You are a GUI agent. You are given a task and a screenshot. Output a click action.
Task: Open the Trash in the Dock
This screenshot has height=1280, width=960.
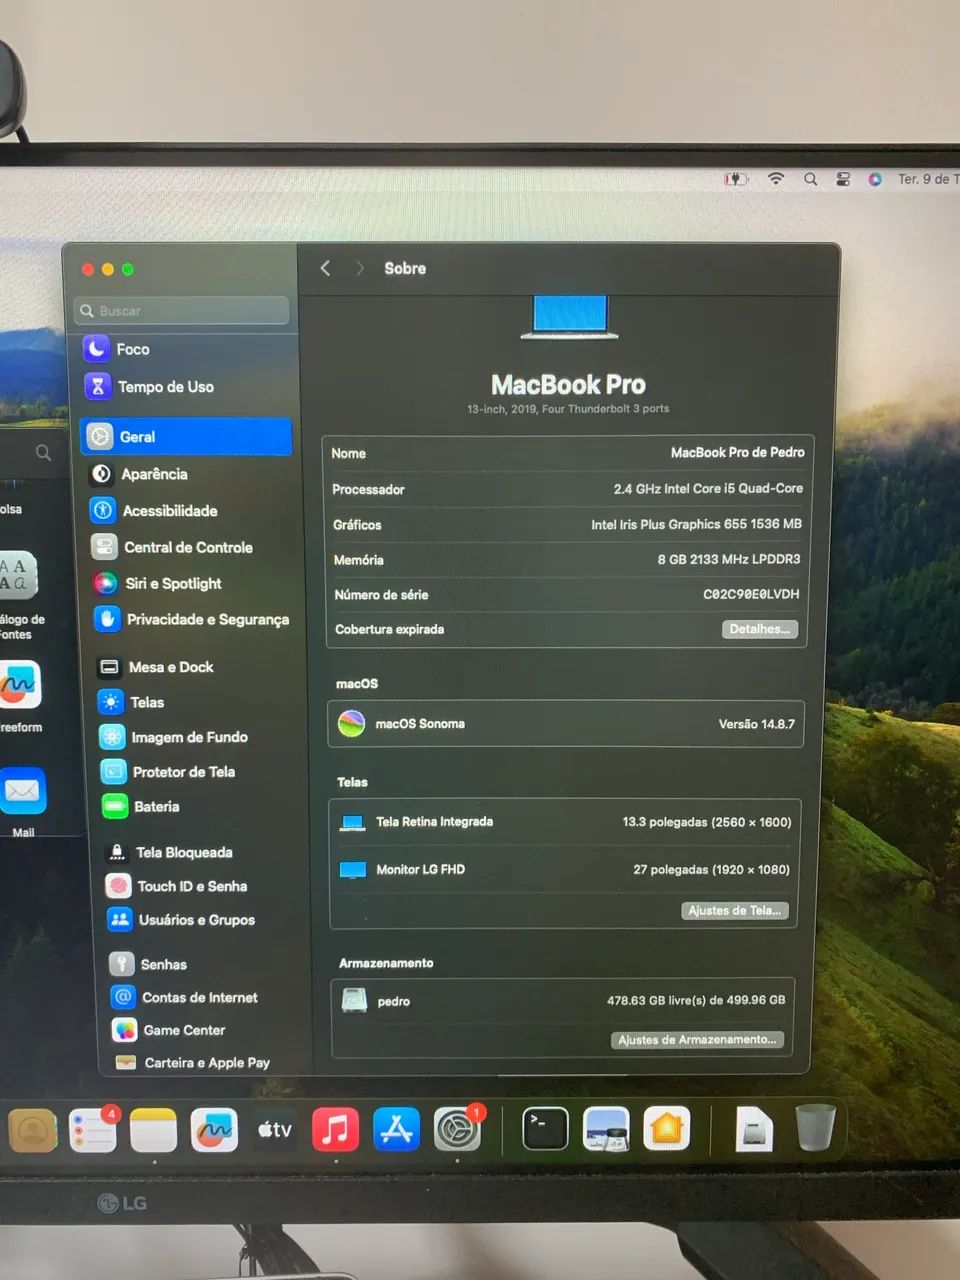[815, 1127]
